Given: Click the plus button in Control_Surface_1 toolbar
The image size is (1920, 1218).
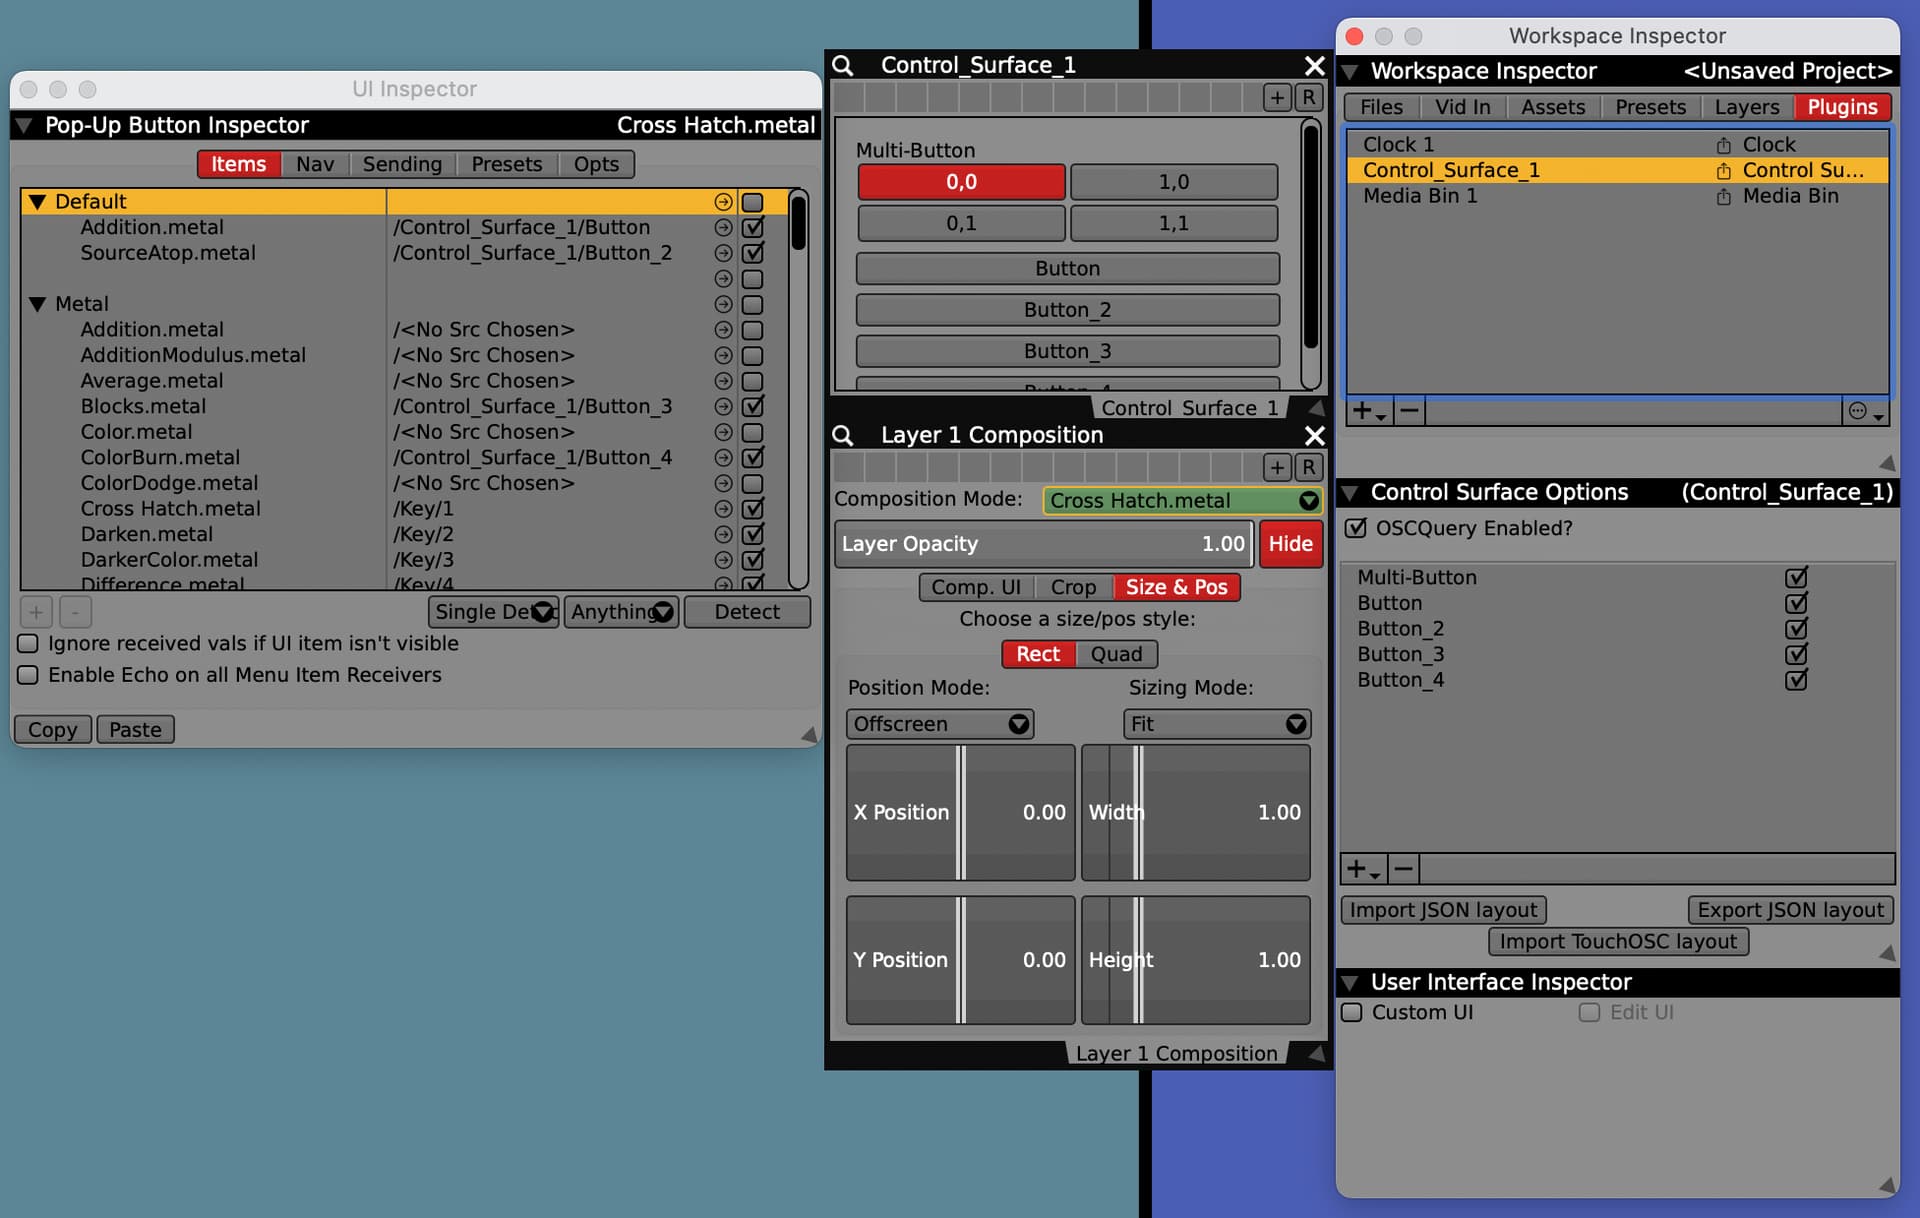Looking at the screenshot, I should [x=1276, y=97].
